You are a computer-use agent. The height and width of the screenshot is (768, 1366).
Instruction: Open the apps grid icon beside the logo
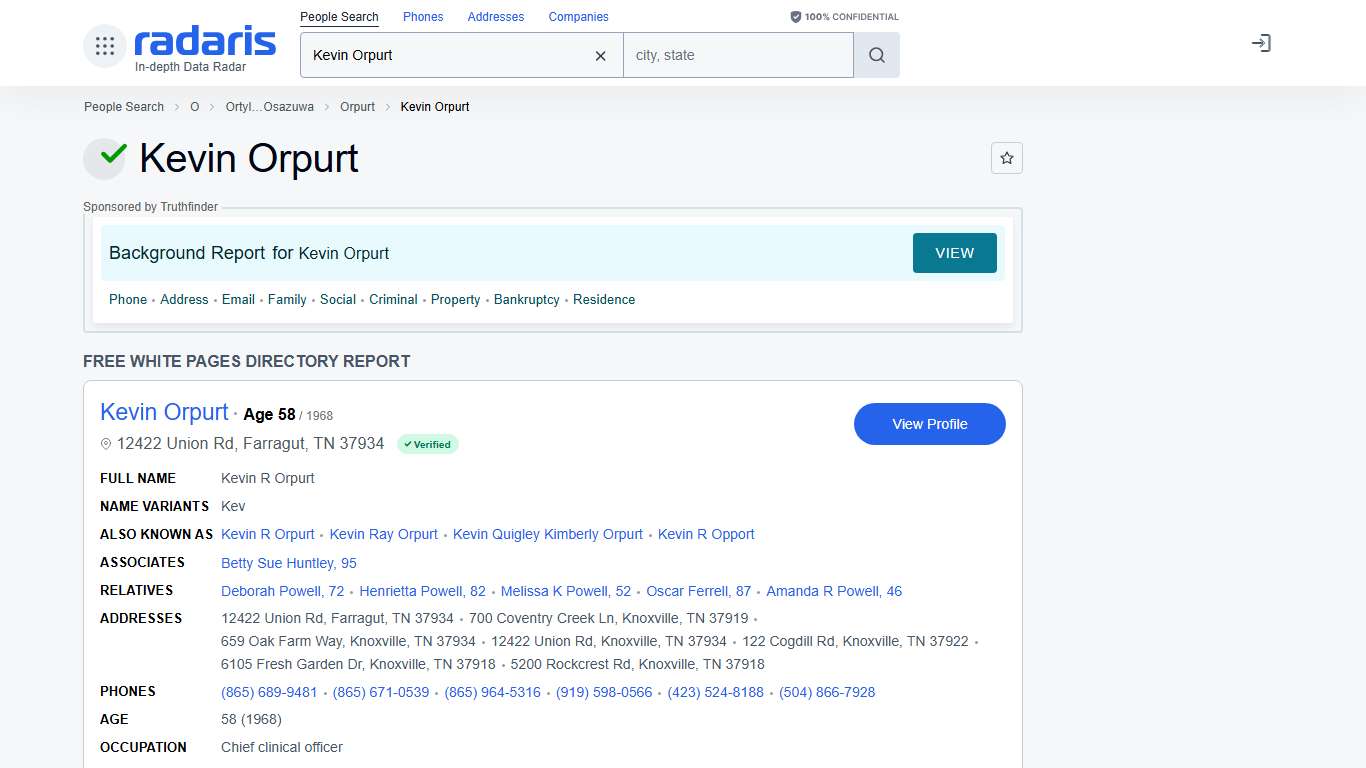coord(104,44)
